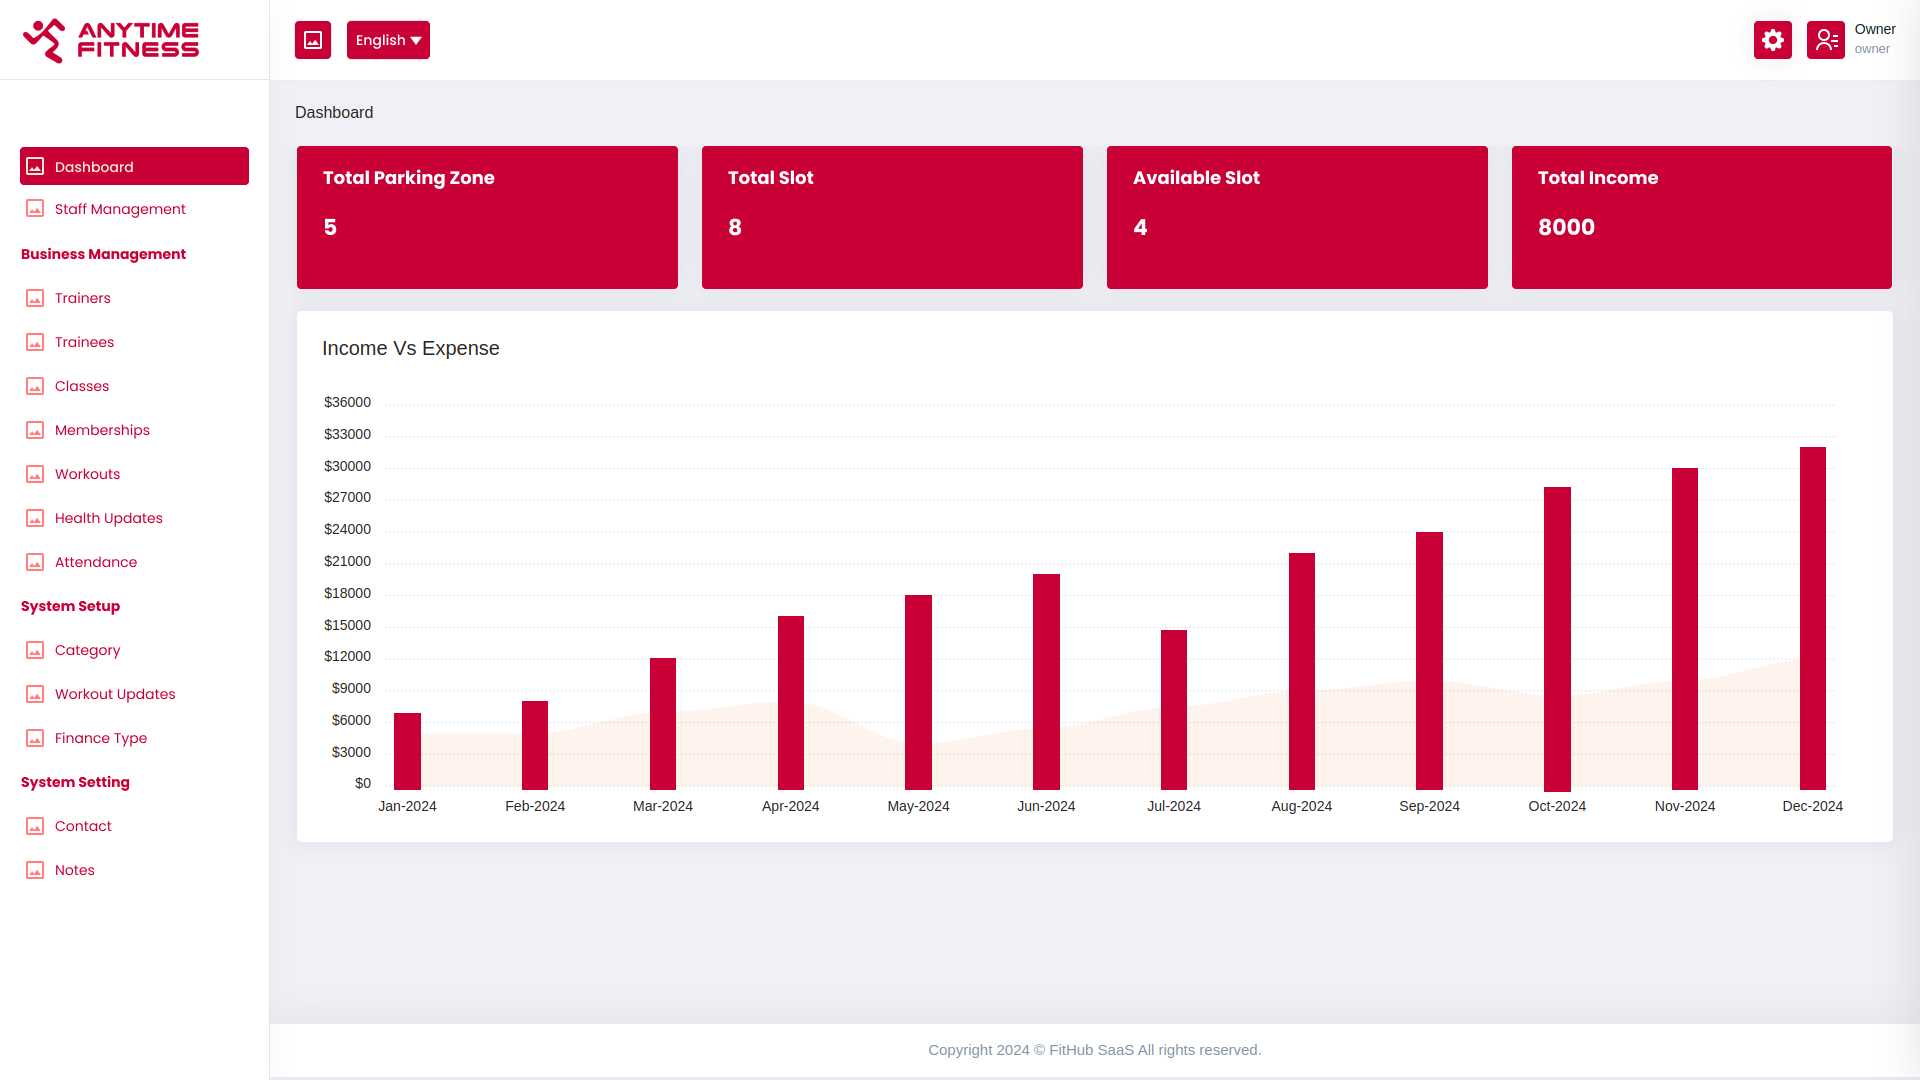Open the English language dropdown

pyautogui.click(x=388, y=40)
